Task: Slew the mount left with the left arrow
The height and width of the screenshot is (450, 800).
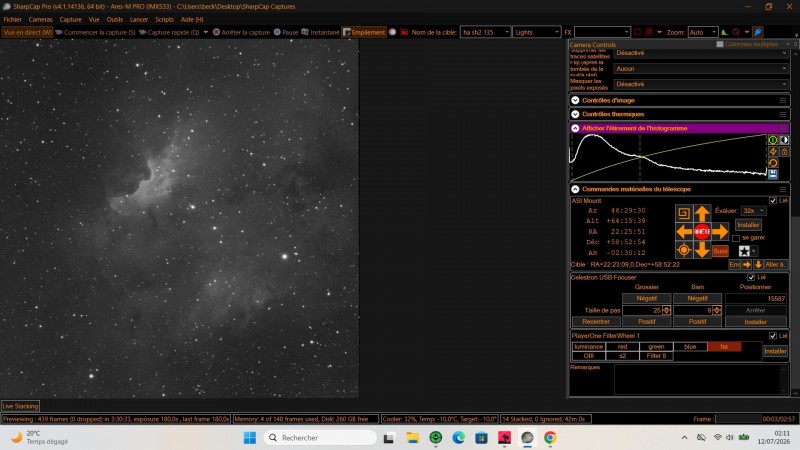Action: (x=684, y=232)
